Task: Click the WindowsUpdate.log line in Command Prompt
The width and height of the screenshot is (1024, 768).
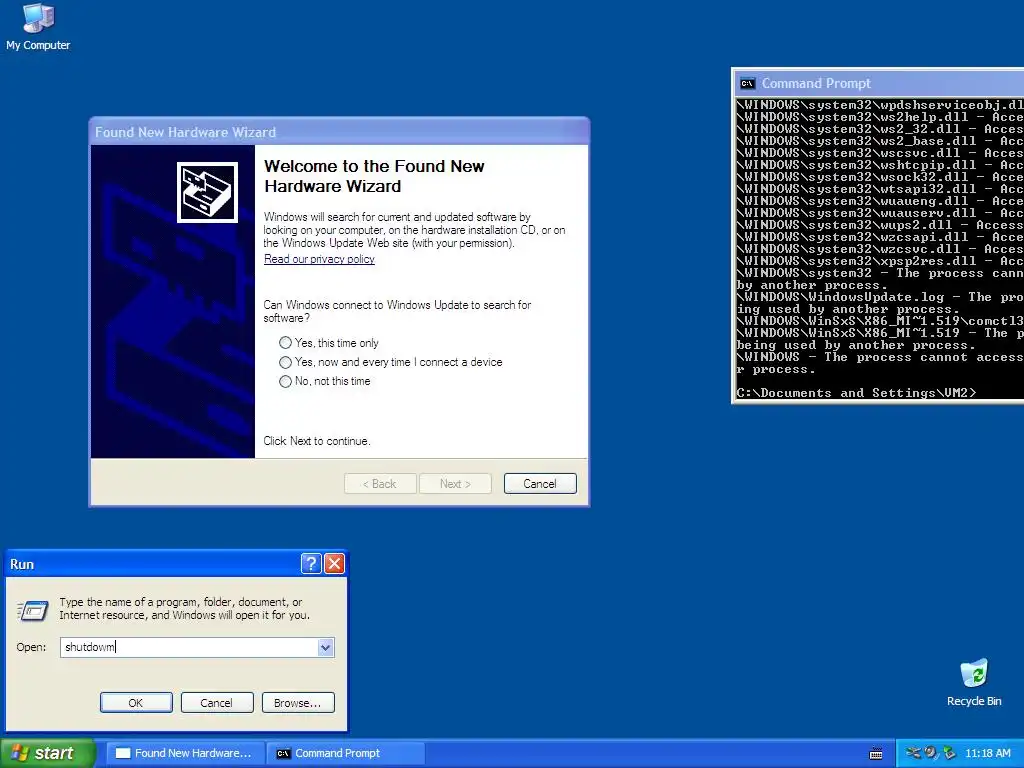Action: pos(880,297)
